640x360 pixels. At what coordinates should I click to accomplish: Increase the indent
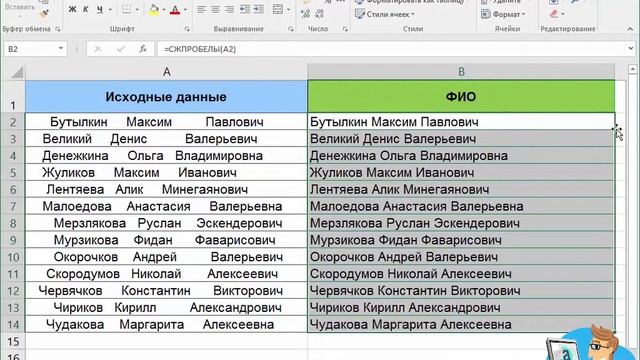[259, 9]
